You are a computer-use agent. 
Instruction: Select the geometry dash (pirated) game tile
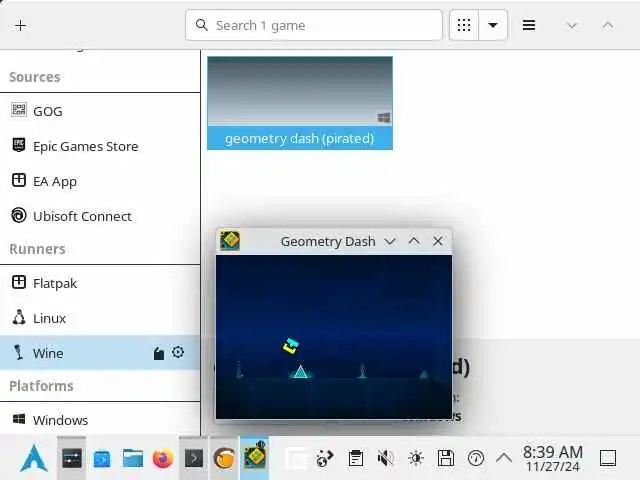coord(300,103)
